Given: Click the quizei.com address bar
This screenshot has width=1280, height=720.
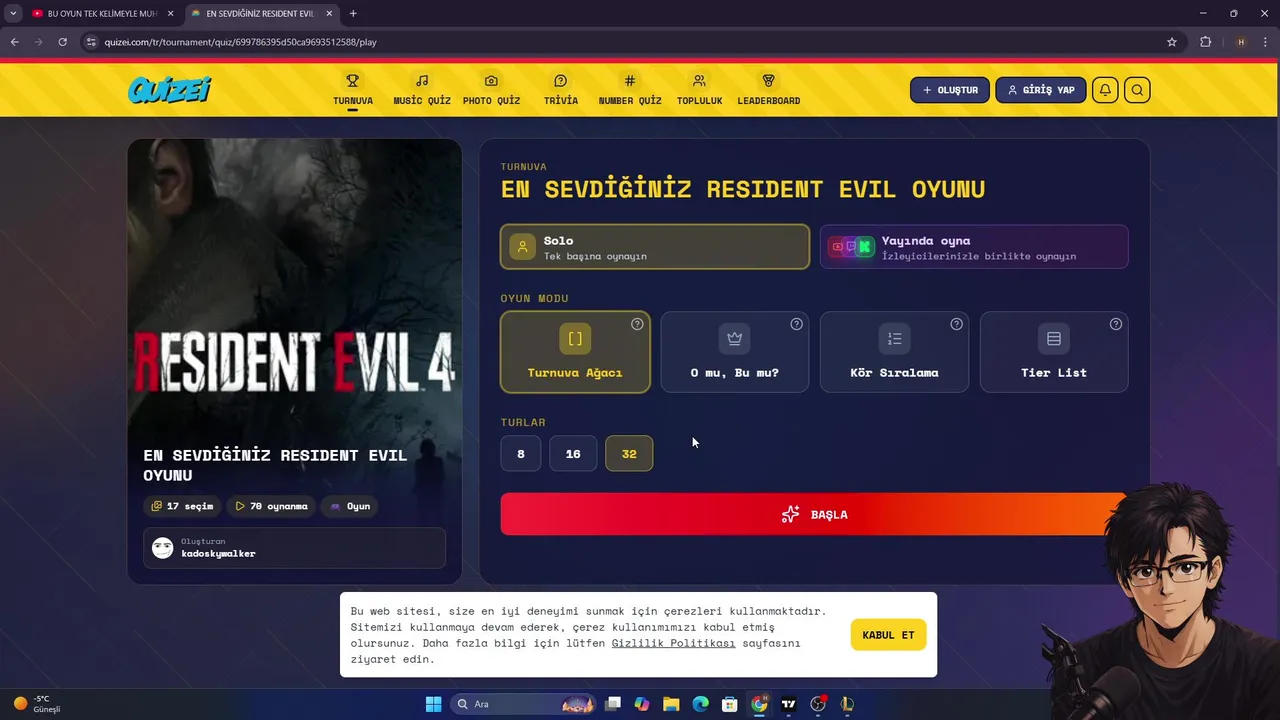Looking at the screenshot, I should pyautogui.click(x=630, y=42).
